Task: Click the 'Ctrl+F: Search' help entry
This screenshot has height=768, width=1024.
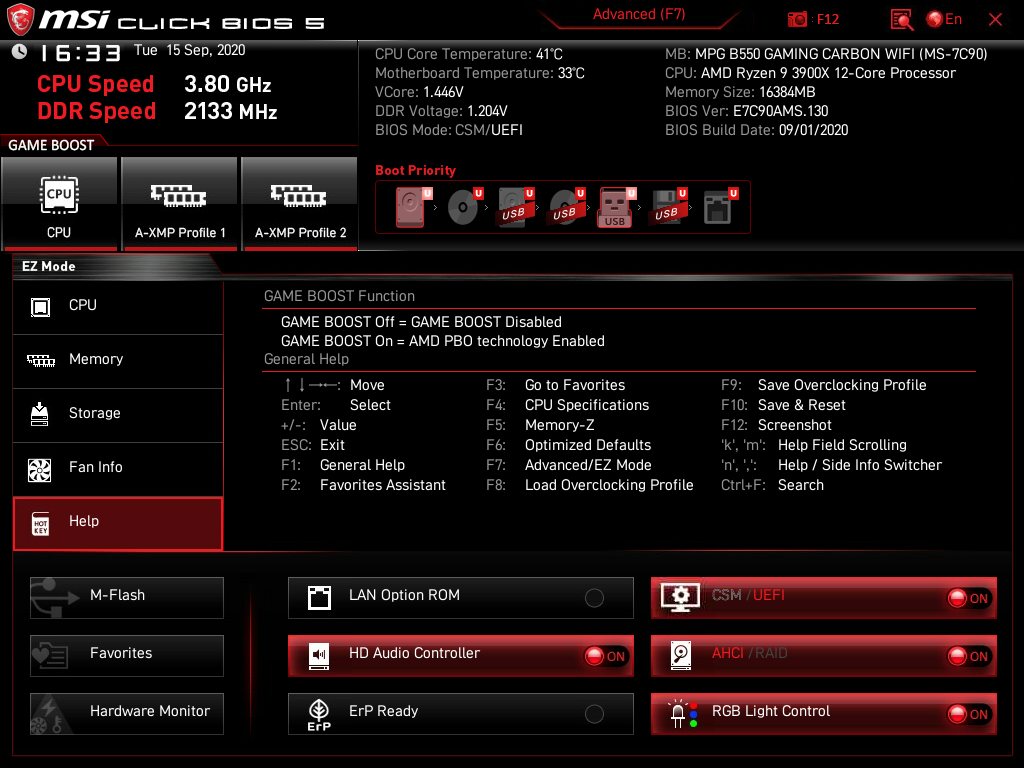Action: [772, 485]
